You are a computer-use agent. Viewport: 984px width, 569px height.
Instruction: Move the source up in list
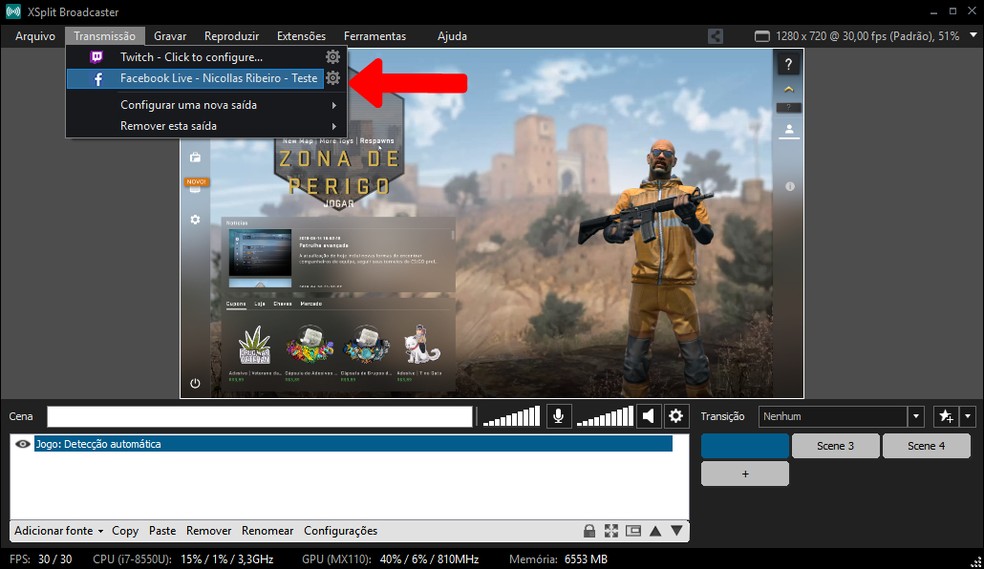[655, 531]
